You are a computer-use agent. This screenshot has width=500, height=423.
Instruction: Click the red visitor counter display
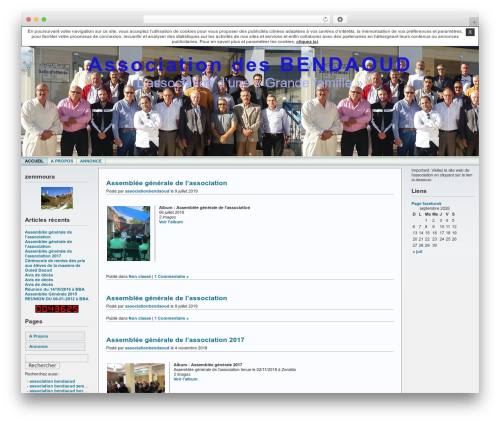[57, 309]
